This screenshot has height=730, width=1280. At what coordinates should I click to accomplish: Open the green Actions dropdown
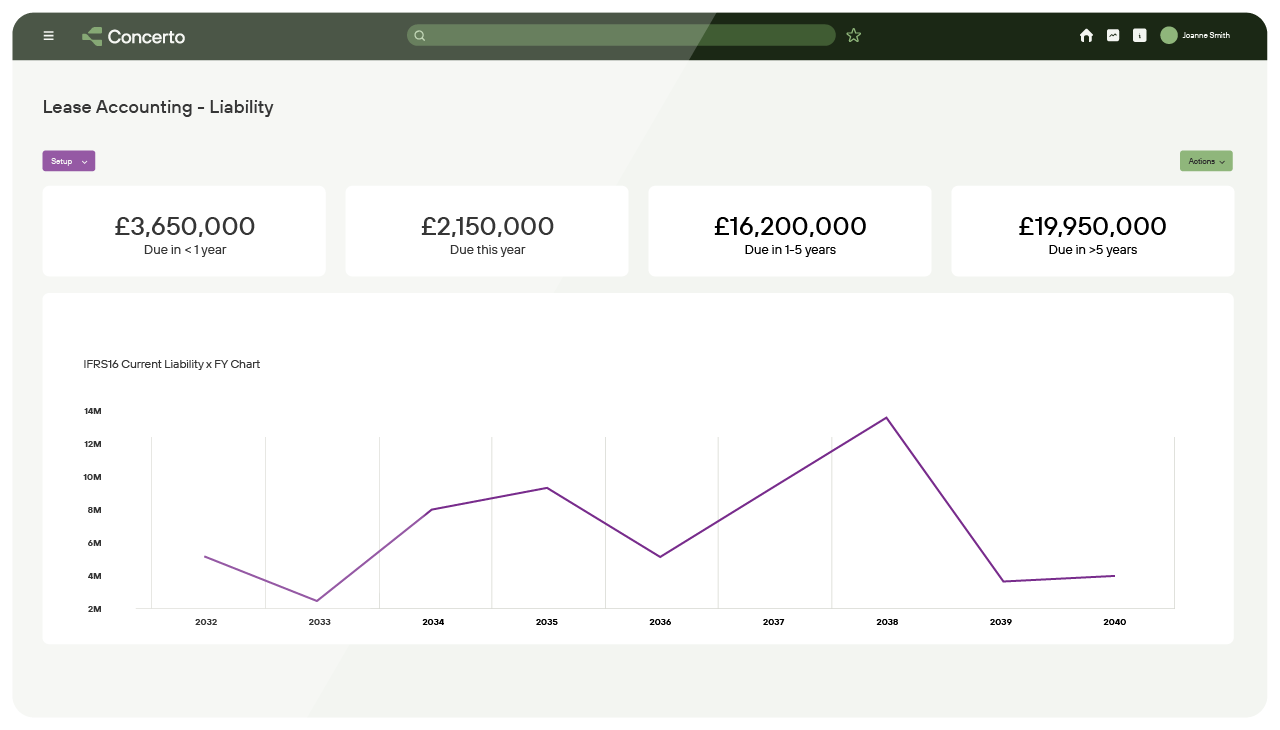tap(1206, 161)
